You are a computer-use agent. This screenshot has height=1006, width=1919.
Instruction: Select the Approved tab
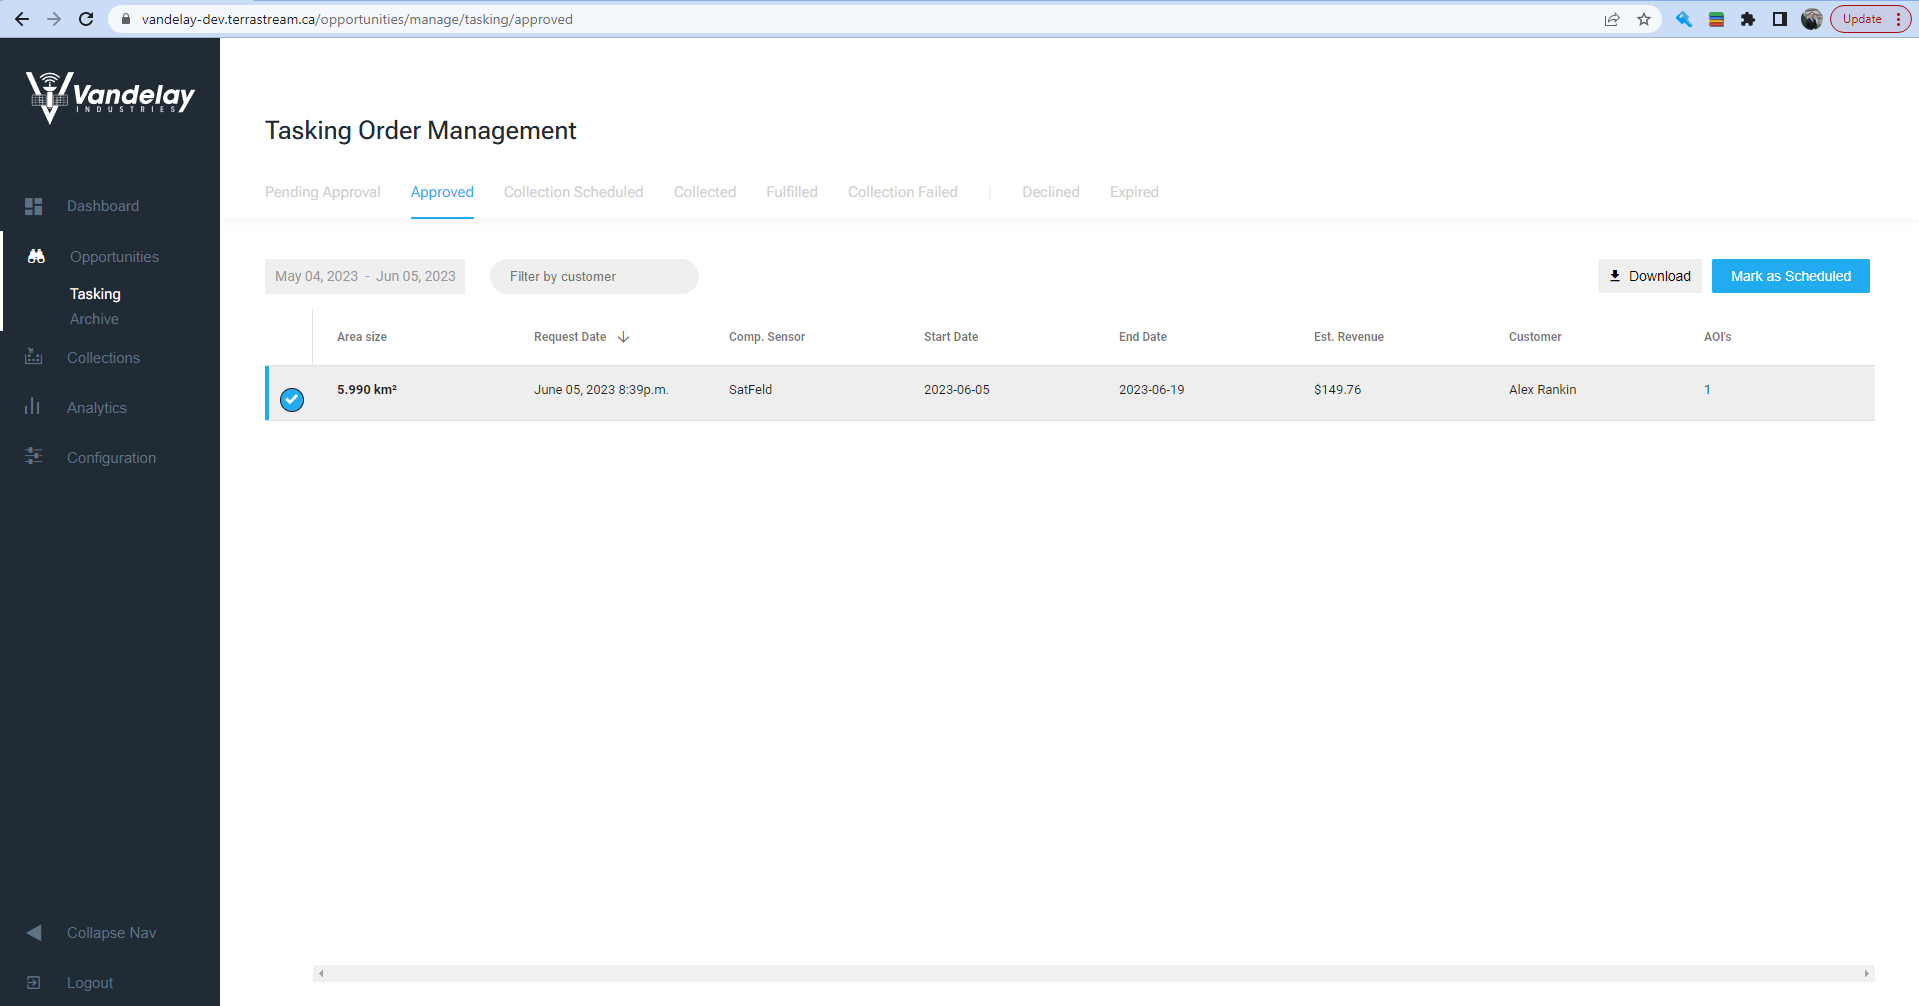[442, 192]
